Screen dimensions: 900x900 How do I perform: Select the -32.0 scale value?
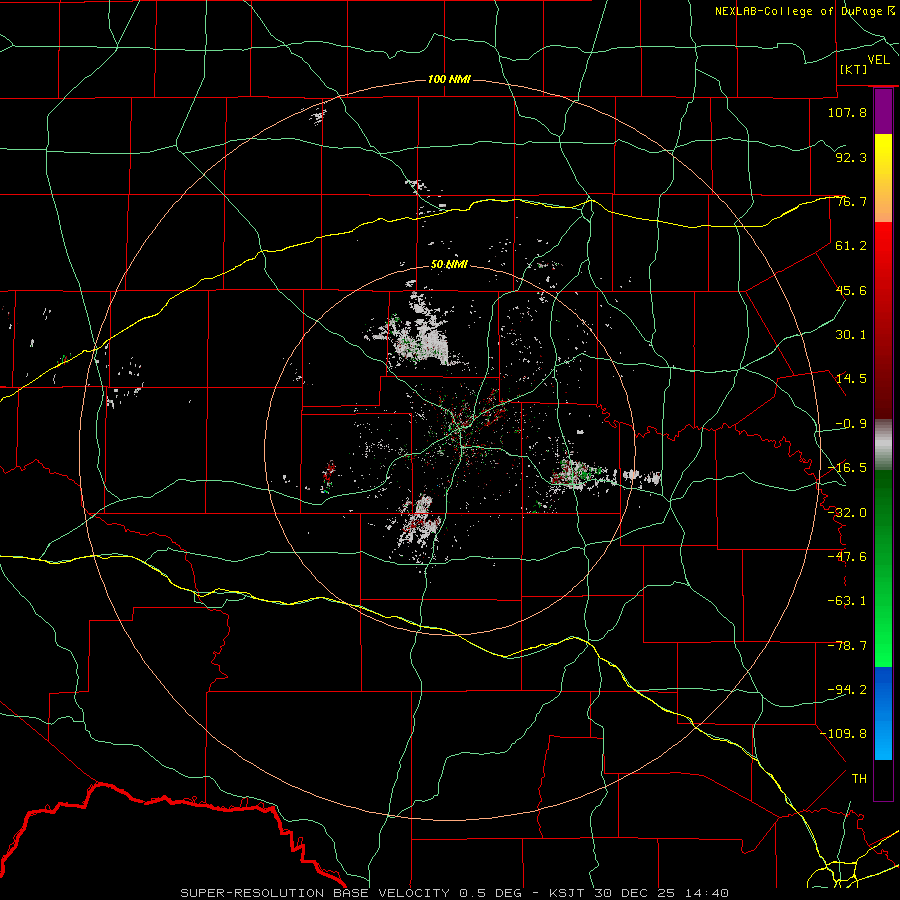pyautogui.click(x=847, y=513)
